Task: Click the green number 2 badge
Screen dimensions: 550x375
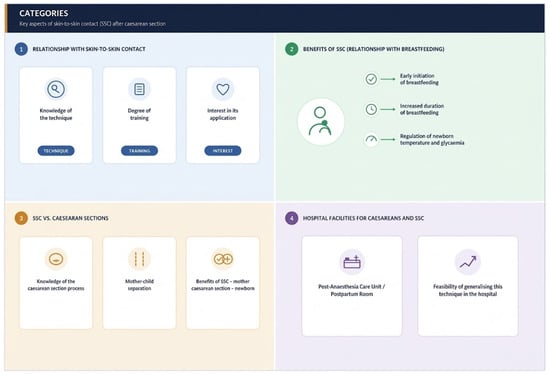Action: [x=291, y=49]
